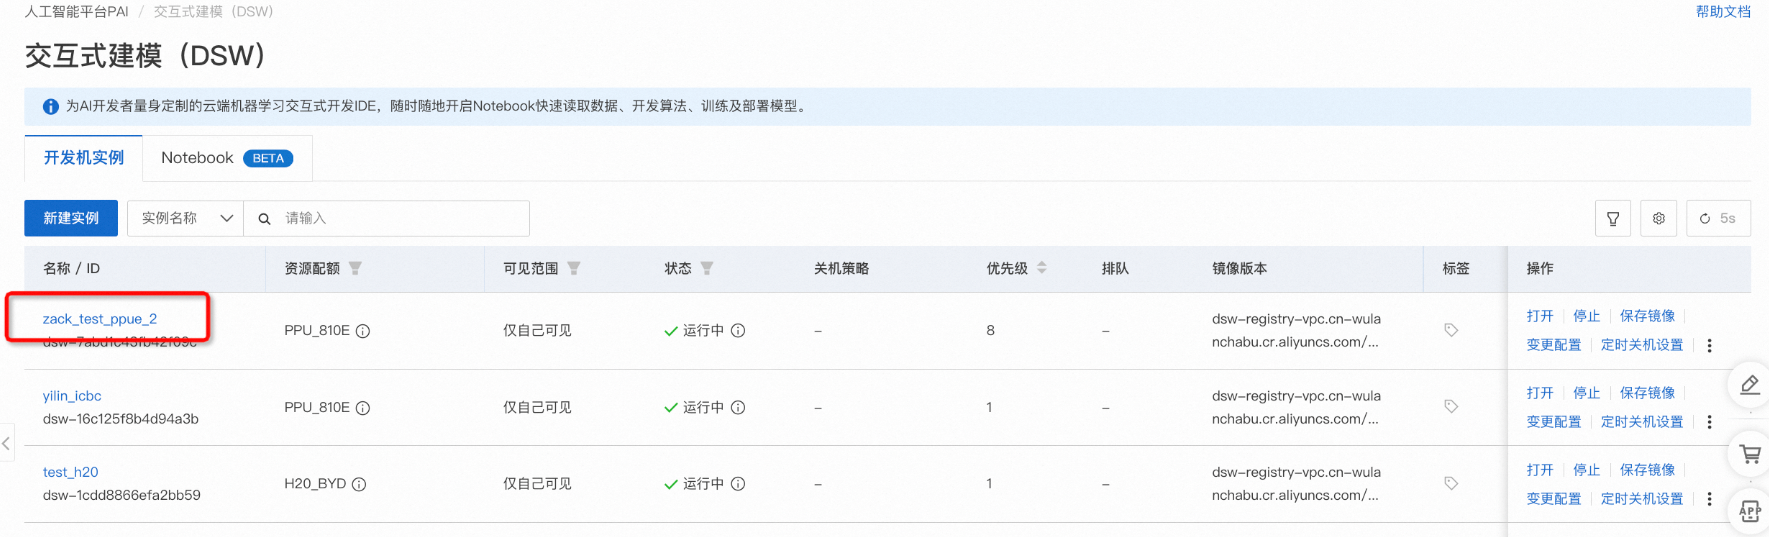Switch to 开发机实例 tab
Viewport: 1769px width, 537px height.
click(x=84, y=158)
